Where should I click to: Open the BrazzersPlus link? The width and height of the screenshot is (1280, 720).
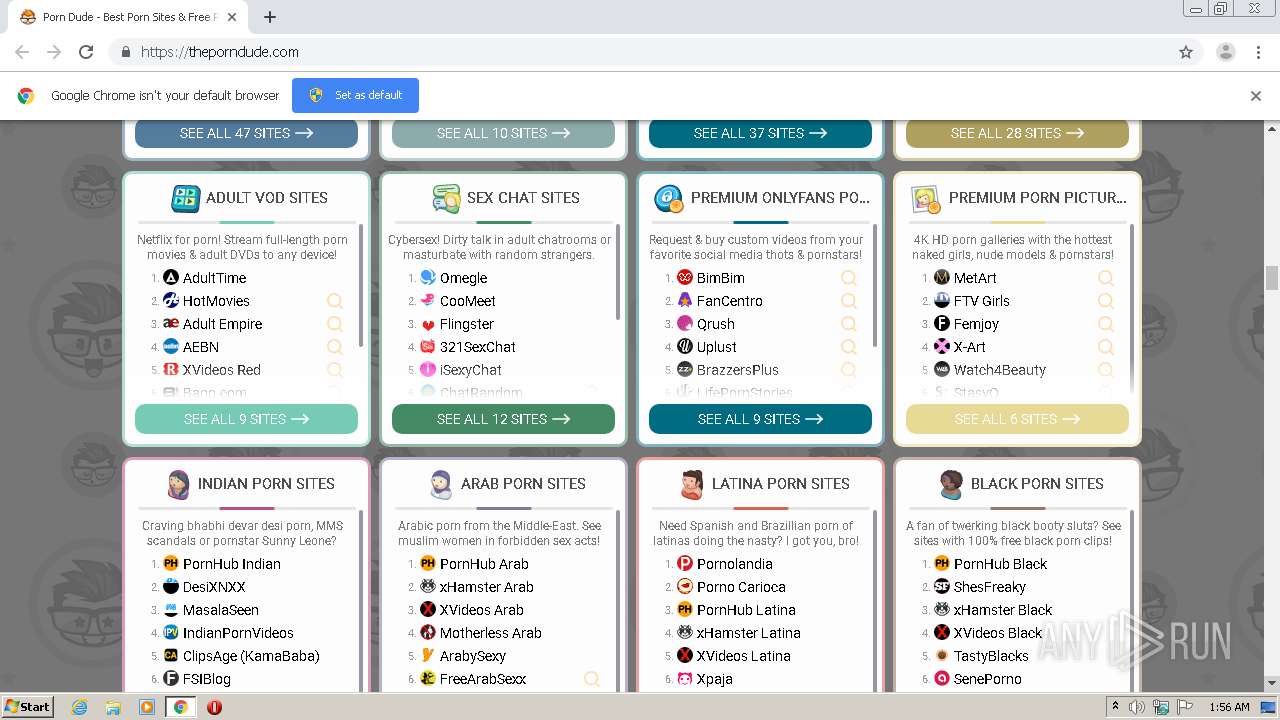click(x=738, y=370)
